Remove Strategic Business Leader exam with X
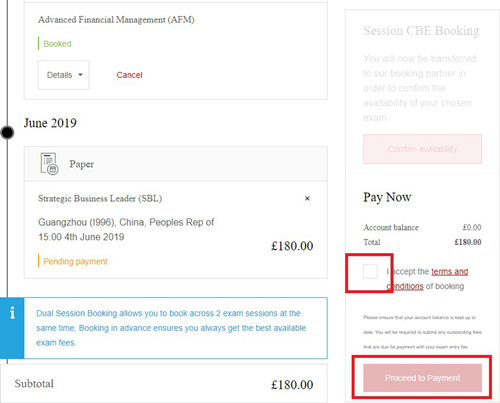500x403 pixels. [307, 198]
